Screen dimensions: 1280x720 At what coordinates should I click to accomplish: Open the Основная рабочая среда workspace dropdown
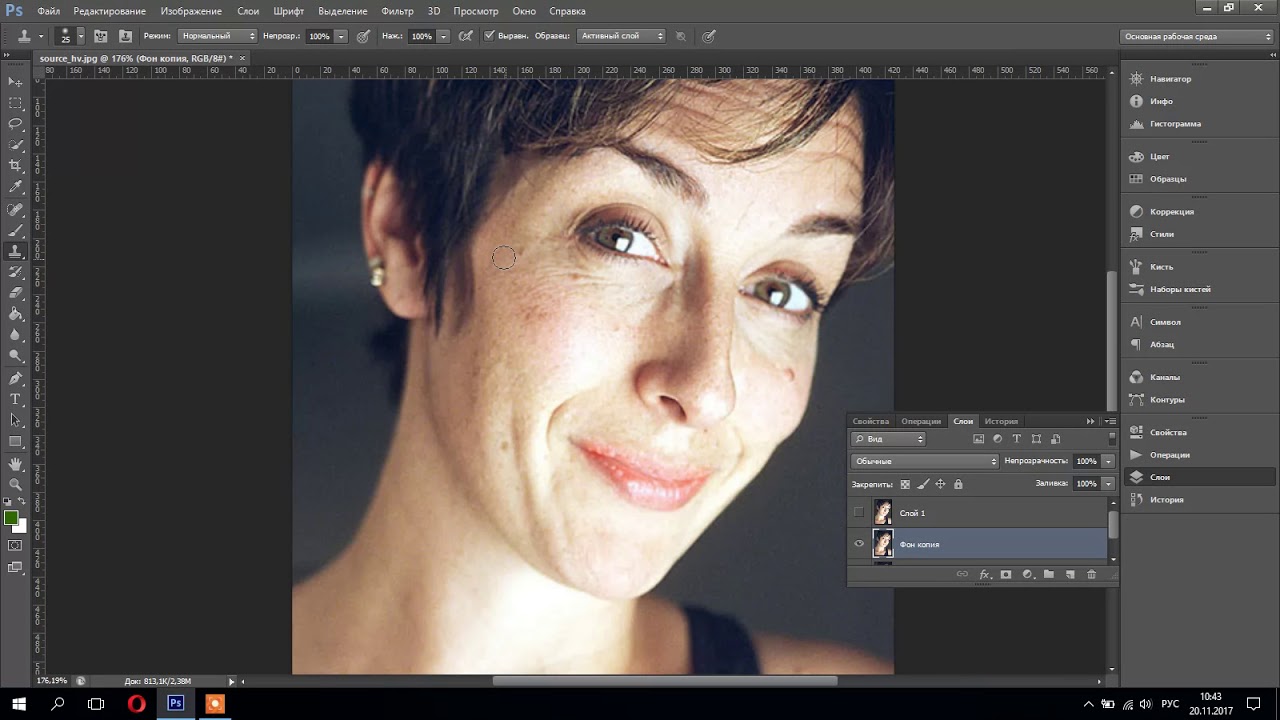pos(1197,36)
